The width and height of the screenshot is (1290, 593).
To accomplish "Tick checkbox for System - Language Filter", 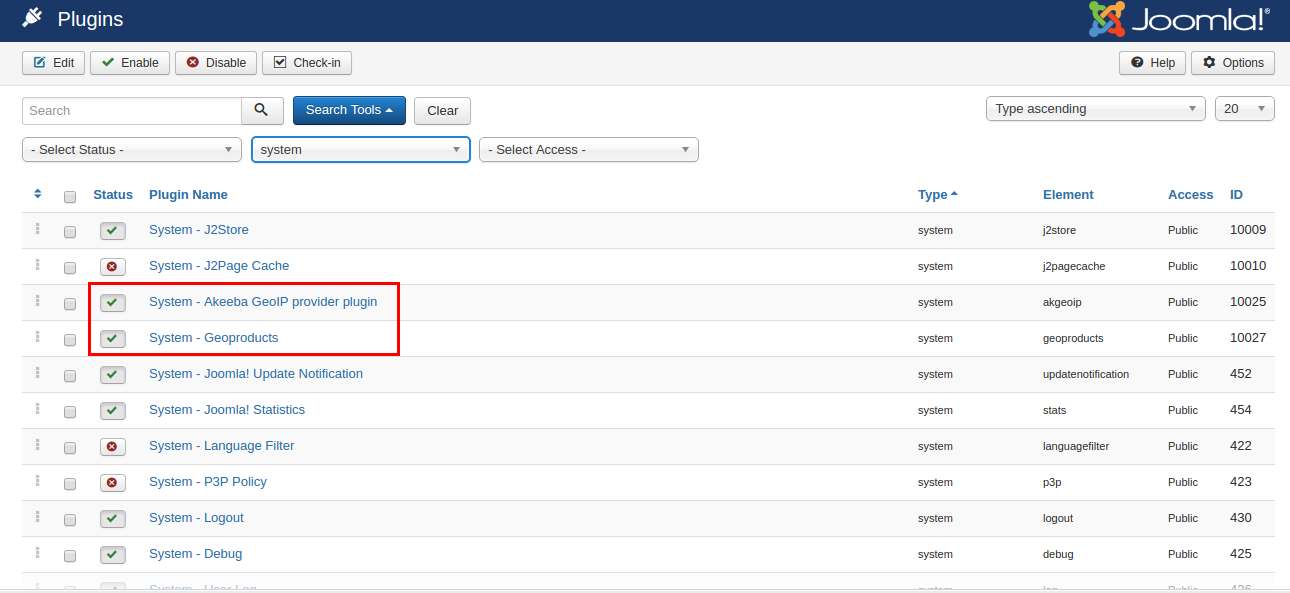I will 70,448.
